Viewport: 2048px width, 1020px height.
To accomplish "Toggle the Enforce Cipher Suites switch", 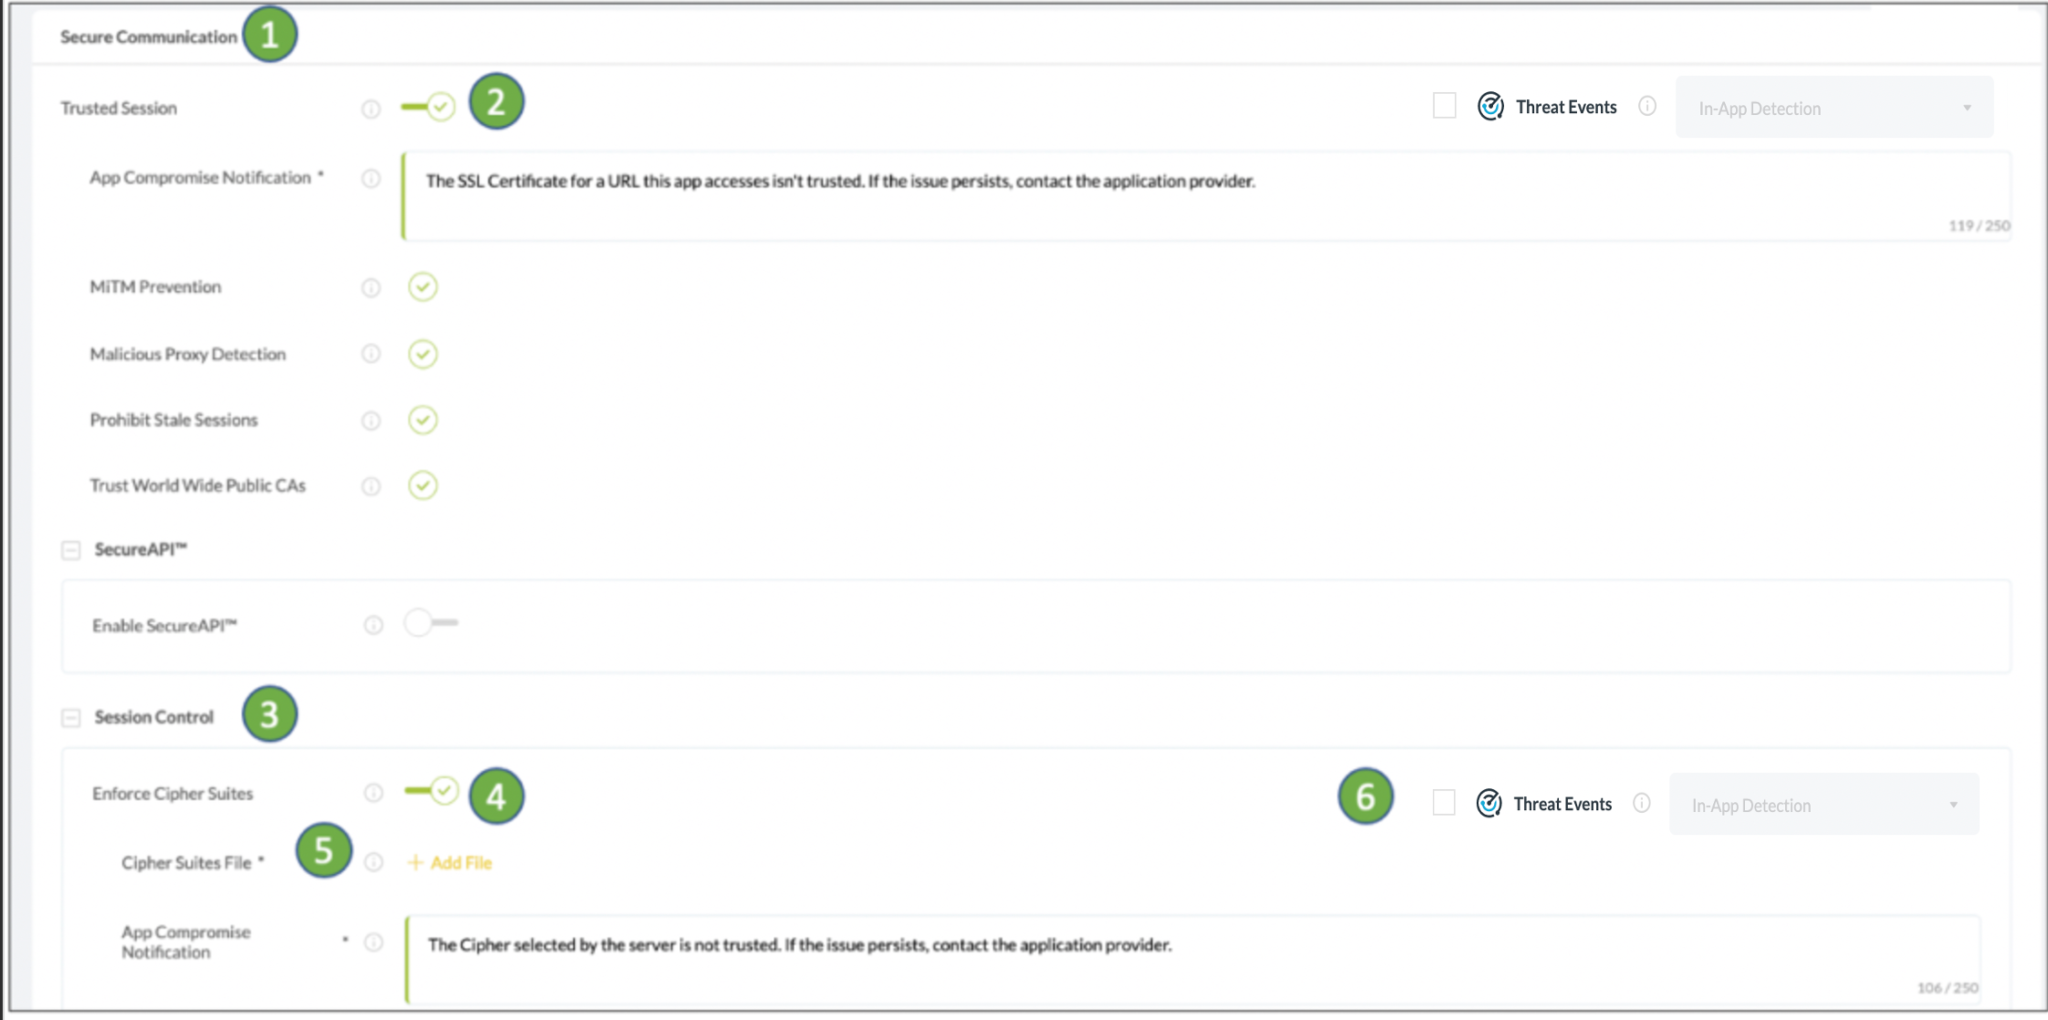I will (x=431, y=791).
